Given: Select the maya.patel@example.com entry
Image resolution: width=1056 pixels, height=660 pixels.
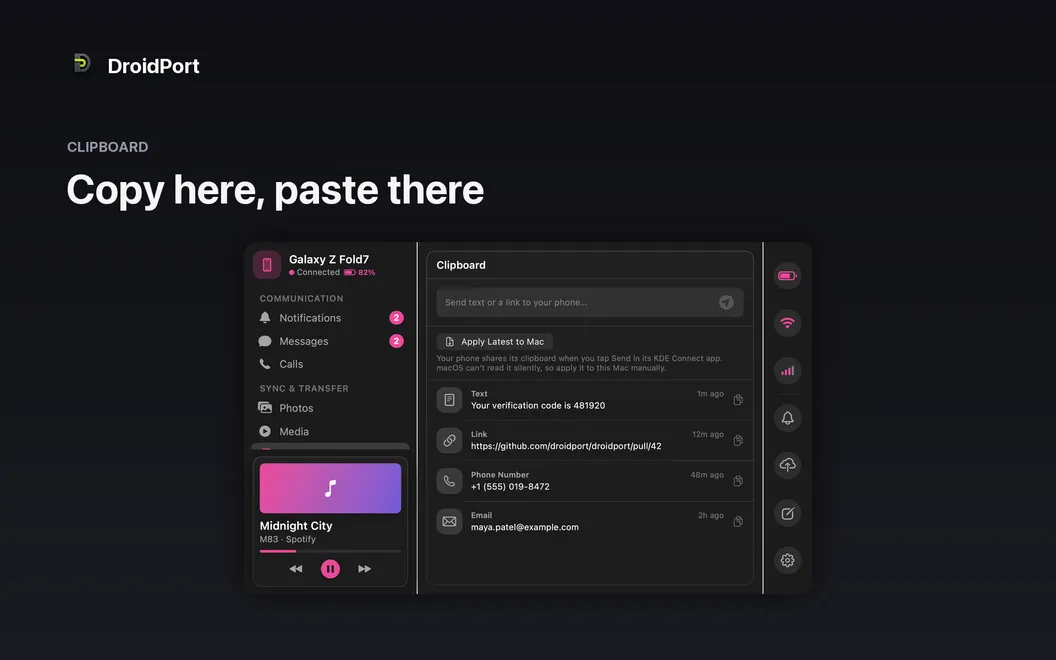Looking at the screenshot, I should [x=525, y=527].
